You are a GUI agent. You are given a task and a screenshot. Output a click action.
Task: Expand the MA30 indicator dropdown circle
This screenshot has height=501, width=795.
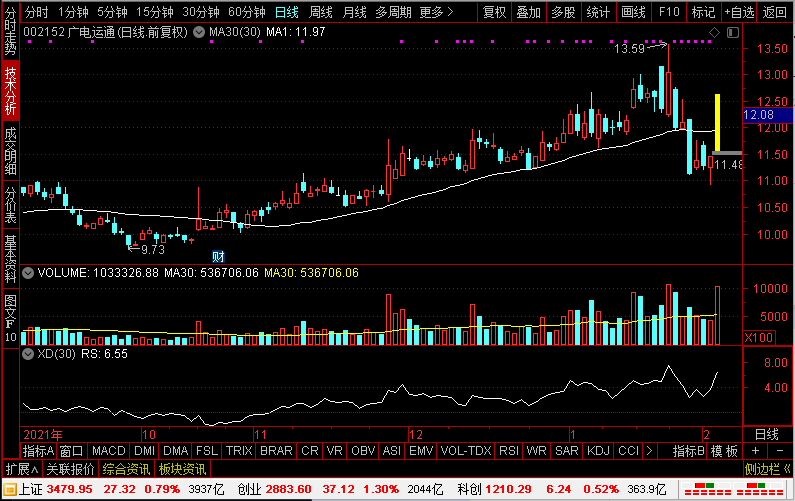(x=199, y=32)
